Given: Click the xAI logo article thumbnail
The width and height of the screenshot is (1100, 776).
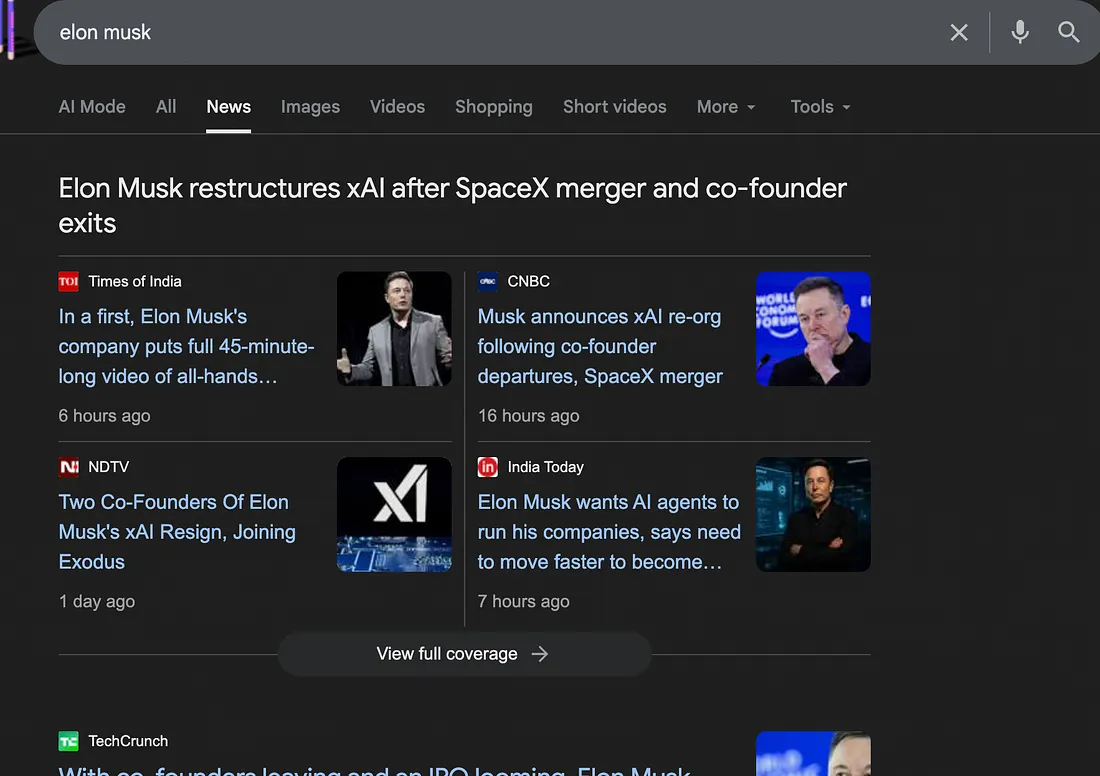Looking at the screenshot, I should (394, 514).
